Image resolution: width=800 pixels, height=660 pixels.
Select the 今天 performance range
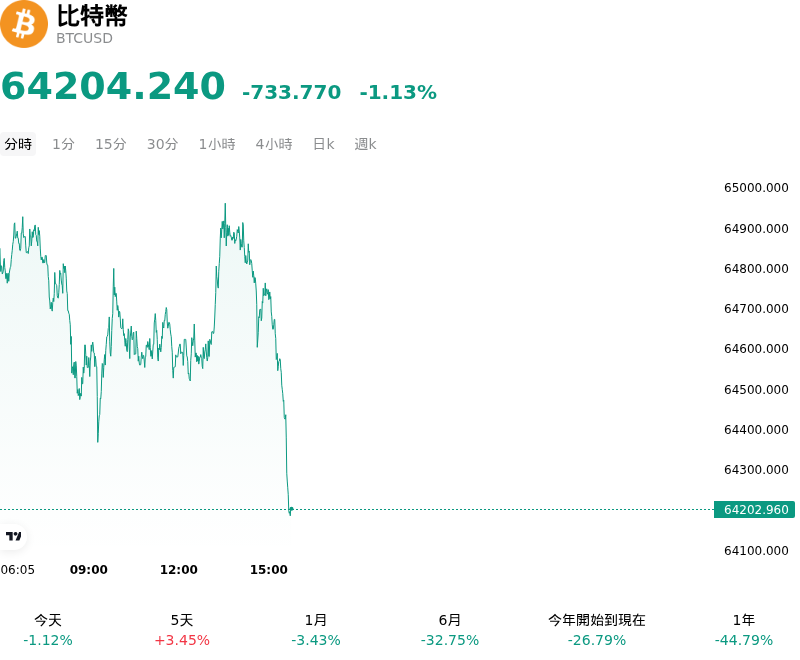coord(48,630)
